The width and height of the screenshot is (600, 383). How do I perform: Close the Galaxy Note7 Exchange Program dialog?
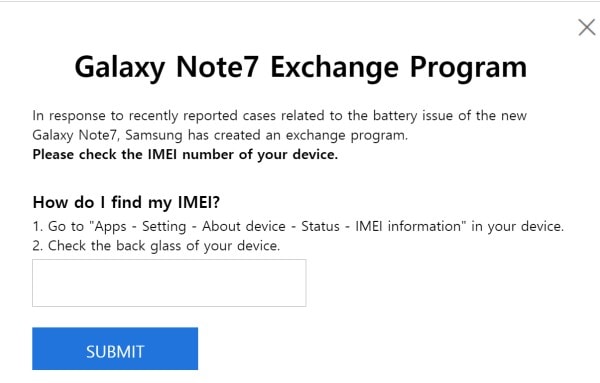[x=587, y=28]
